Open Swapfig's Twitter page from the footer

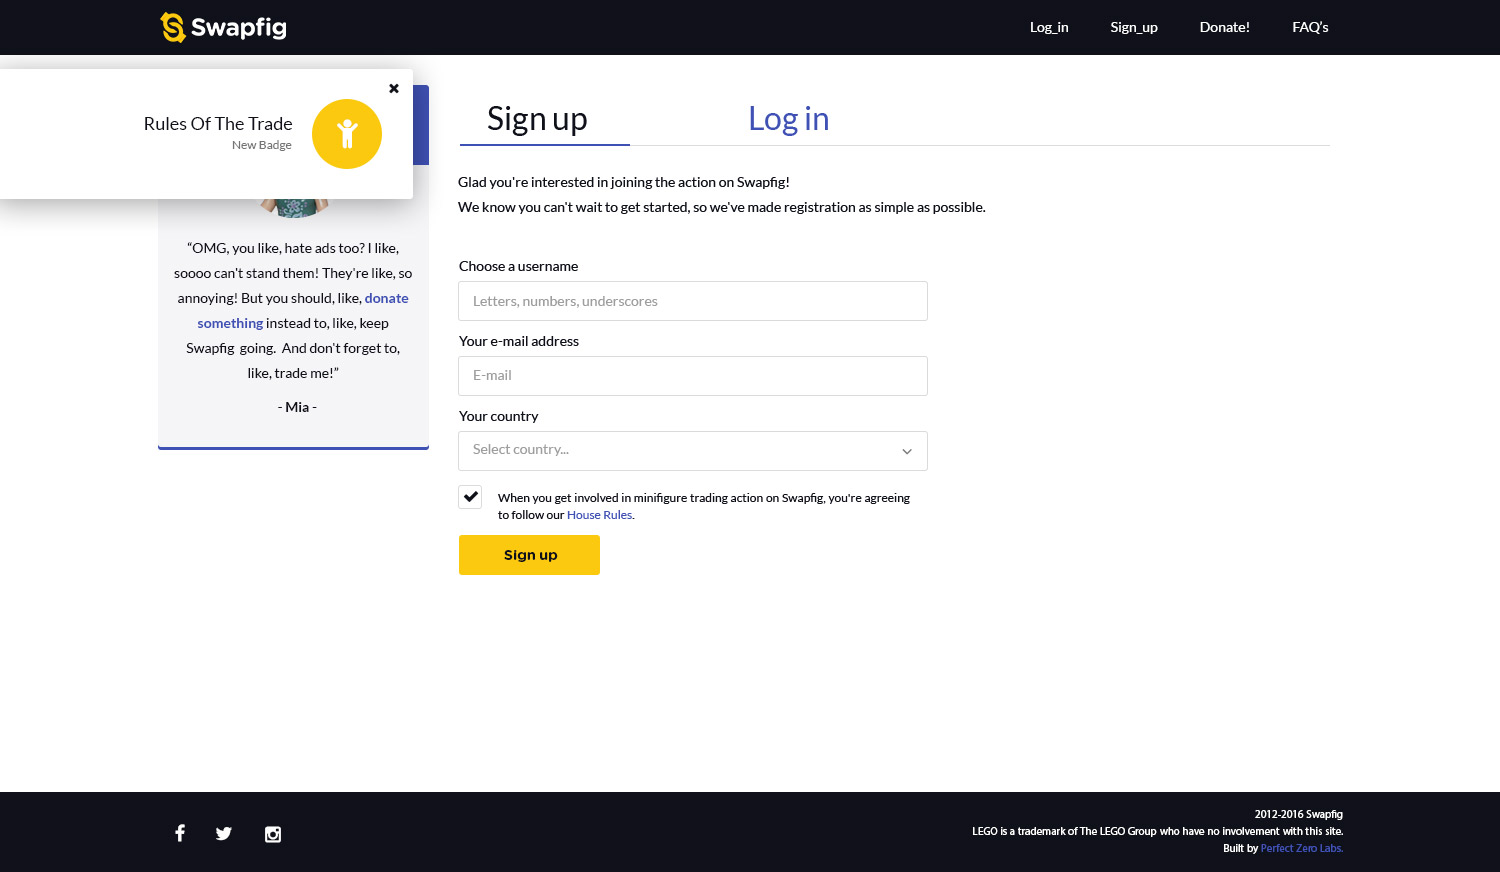click(224, 833)
